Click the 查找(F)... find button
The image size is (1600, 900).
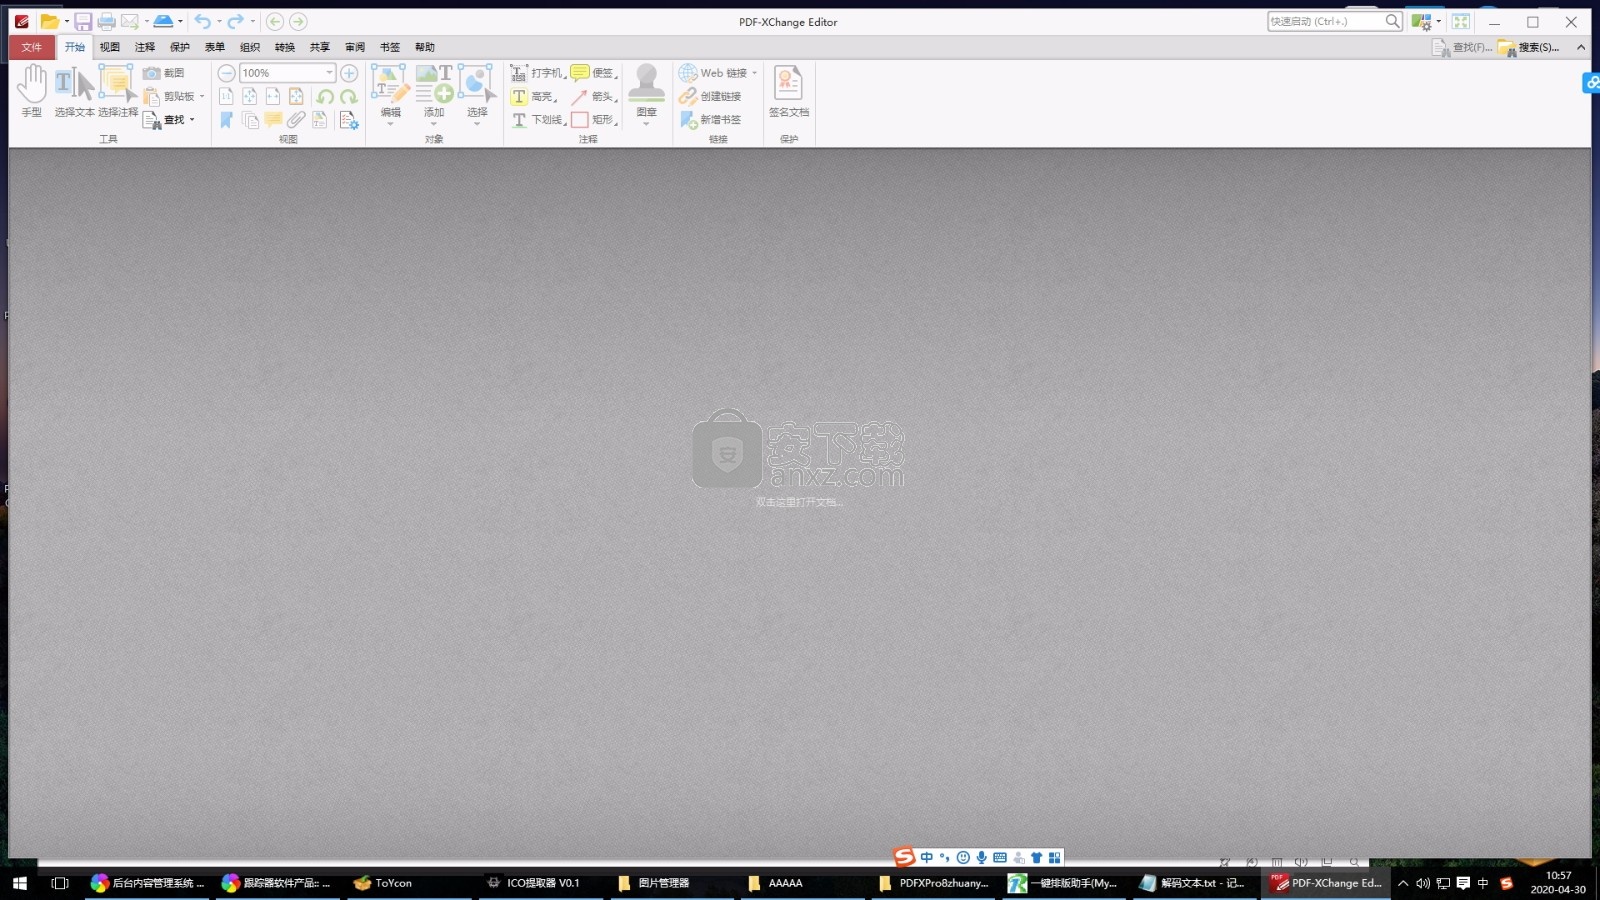1462,47
